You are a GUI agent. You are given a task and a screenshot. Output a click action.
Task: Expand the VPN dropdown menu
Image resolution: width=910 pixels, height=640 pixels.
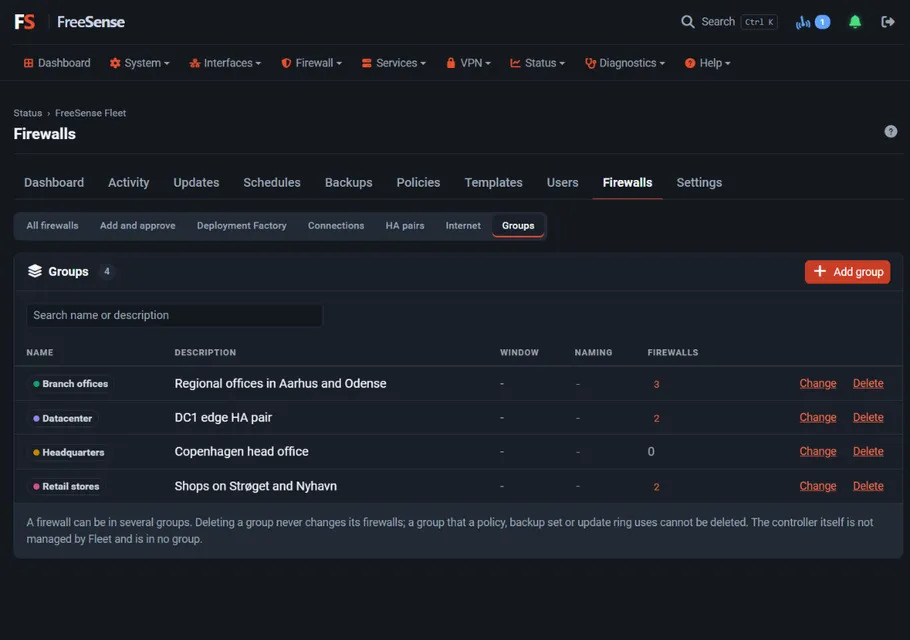click(468, 63)
